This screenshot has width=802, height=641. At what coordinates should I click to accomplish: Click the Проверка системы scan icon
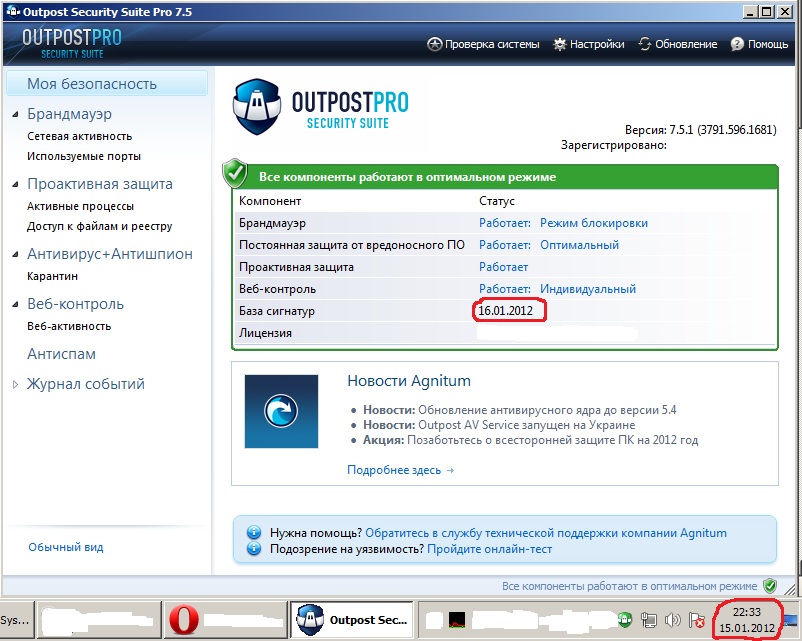tap(434, 45)
